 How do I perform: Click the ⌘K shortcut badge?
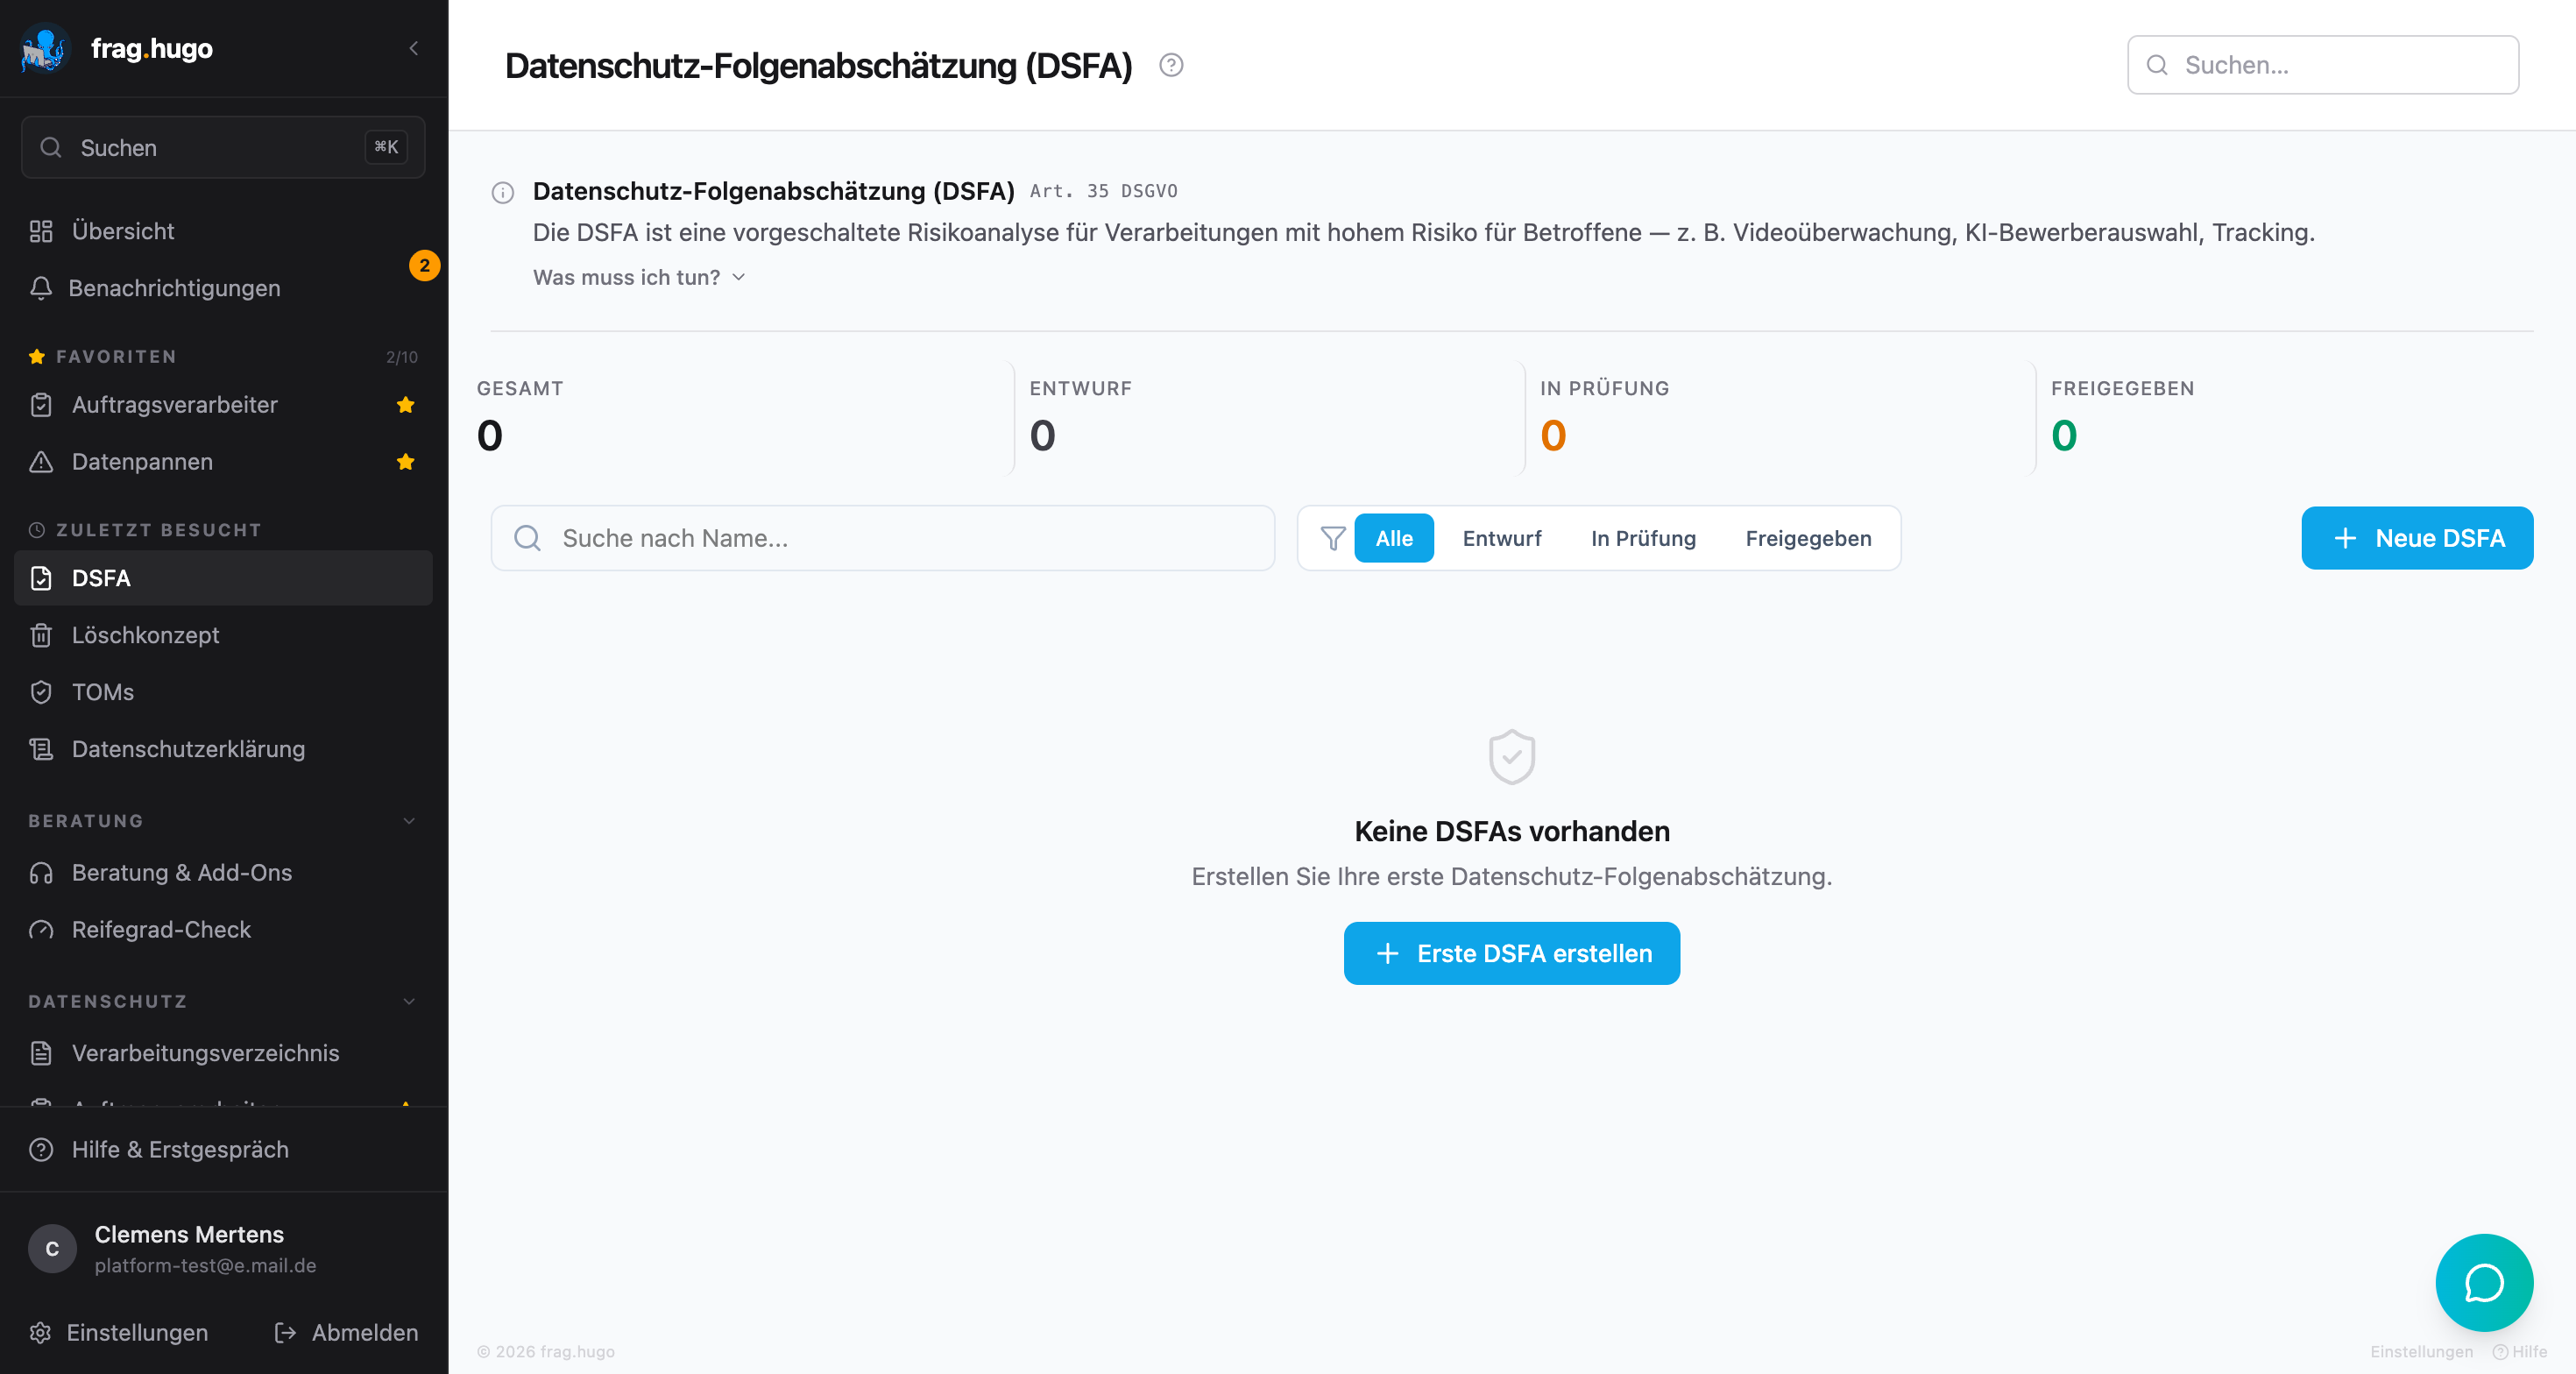pos(385,147)
